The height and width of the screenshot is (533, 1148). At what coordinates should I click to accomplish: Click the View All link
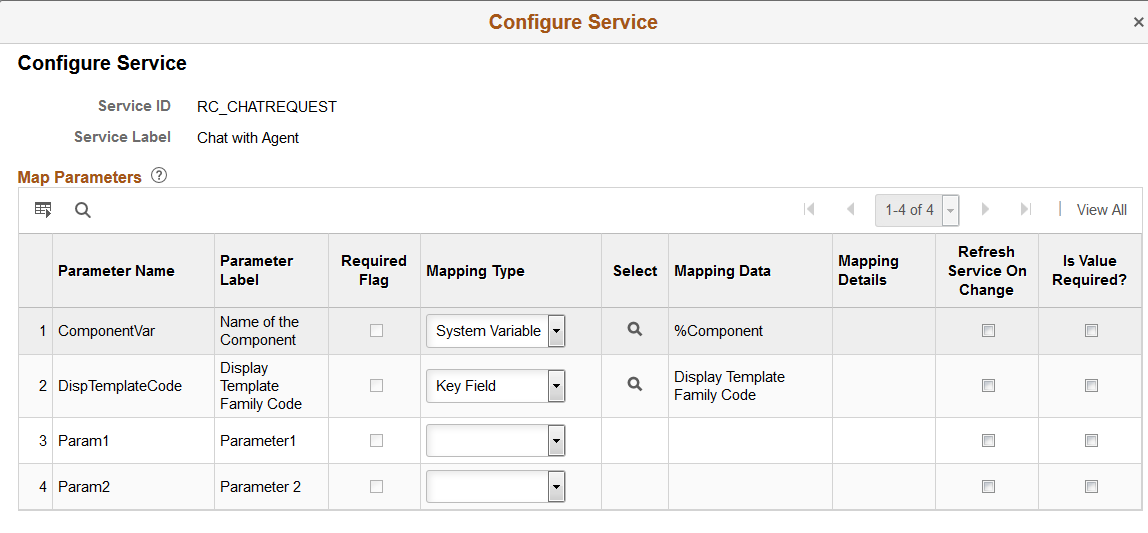coord(1101,210)
